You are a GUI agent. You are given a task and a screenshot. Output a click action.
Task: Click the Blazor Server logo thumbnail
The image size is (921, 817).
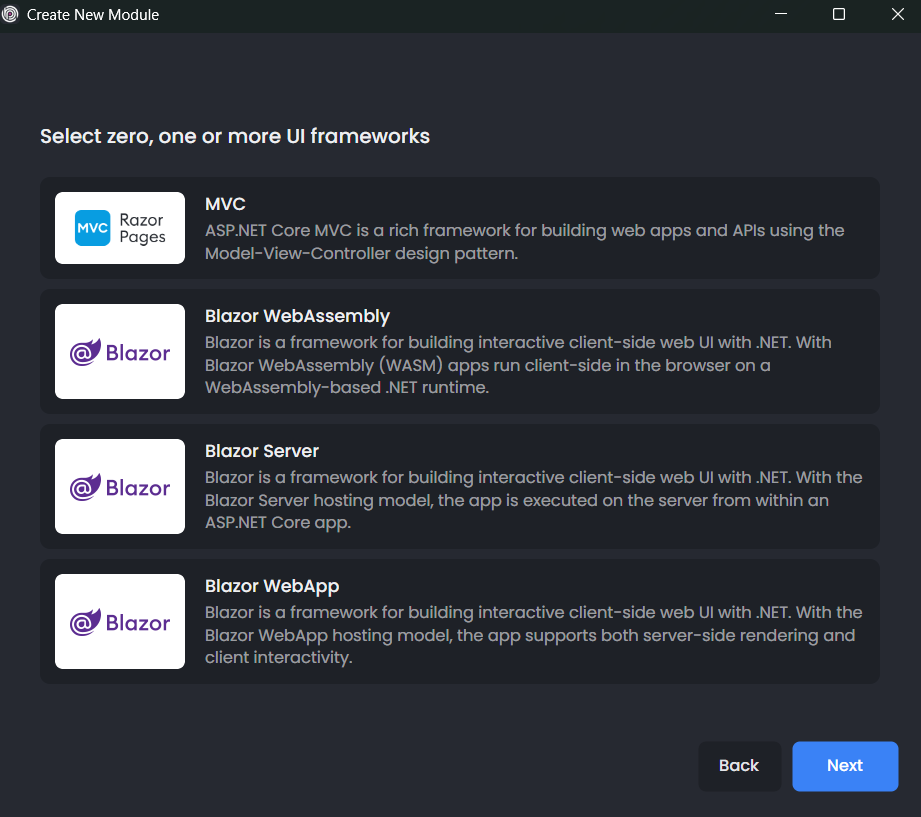[120, 487]
